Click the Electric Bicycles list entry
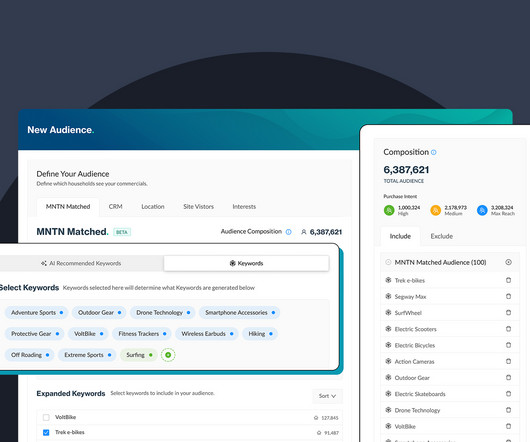This screenshot has height=442, width=530. pos(415,345)
